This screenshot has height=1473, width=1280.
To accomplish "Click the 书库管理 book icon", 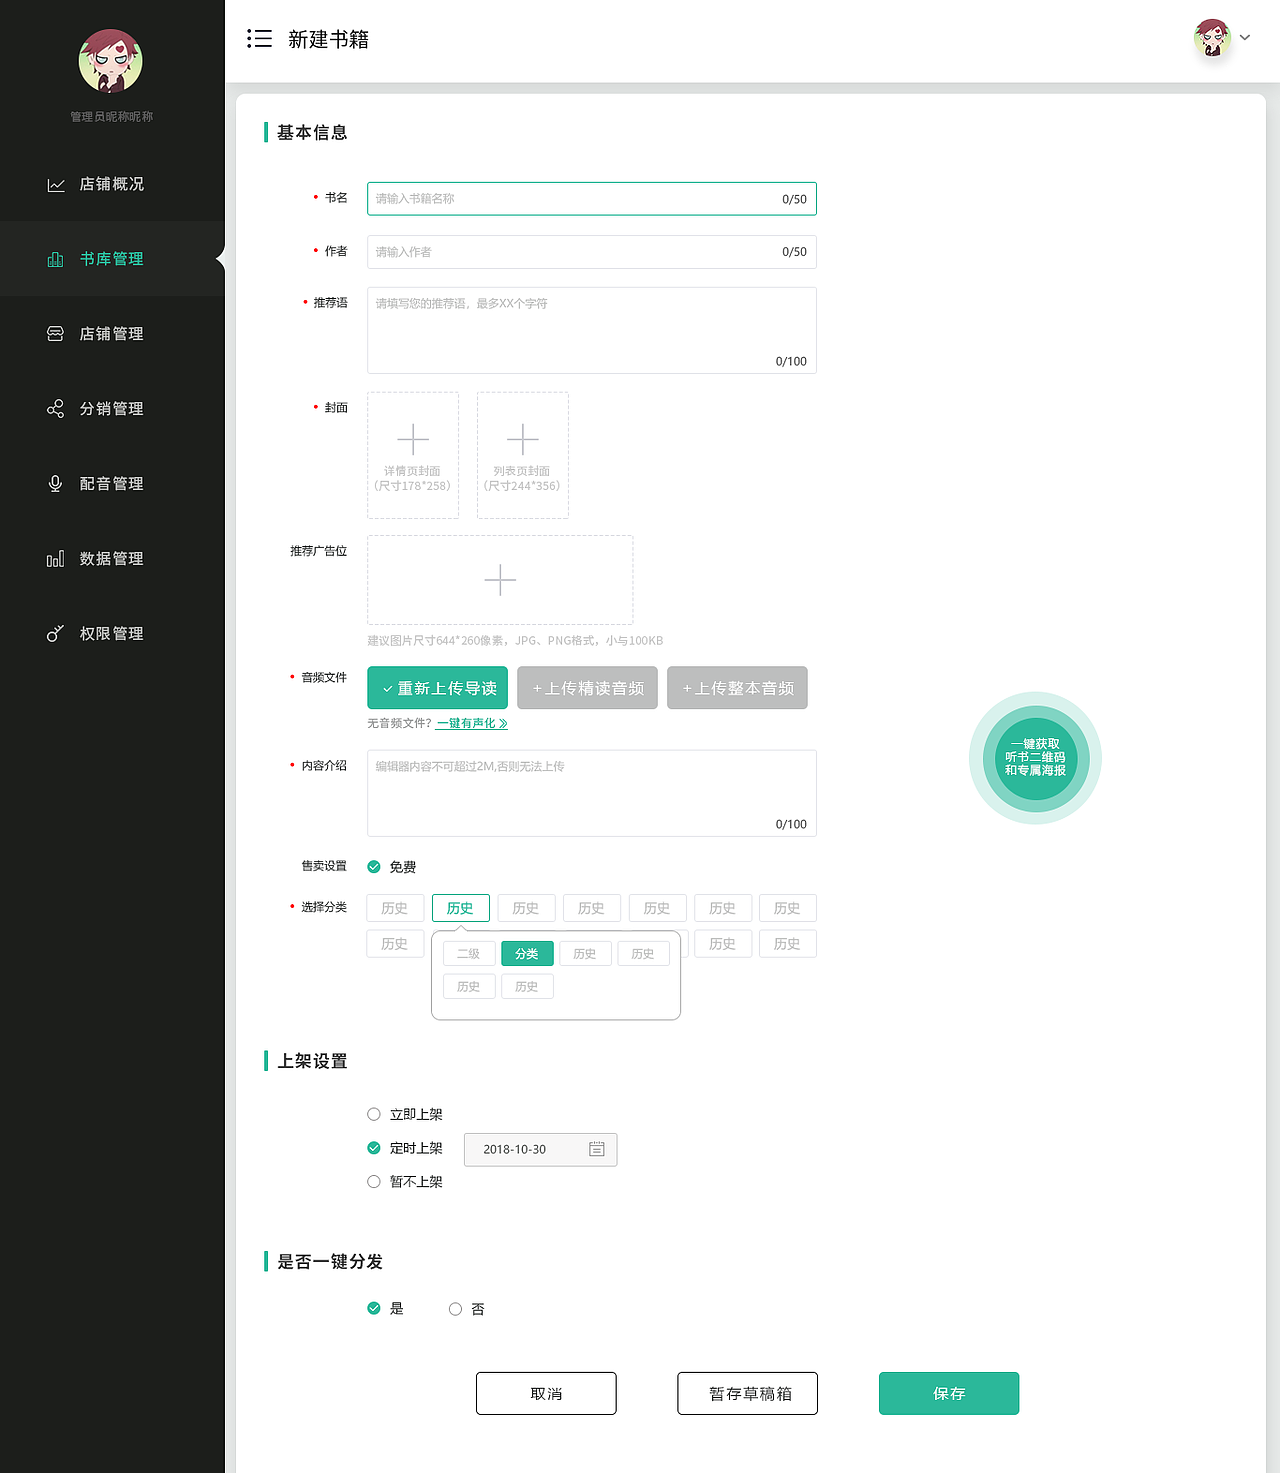I will click(x=56, y=258).
